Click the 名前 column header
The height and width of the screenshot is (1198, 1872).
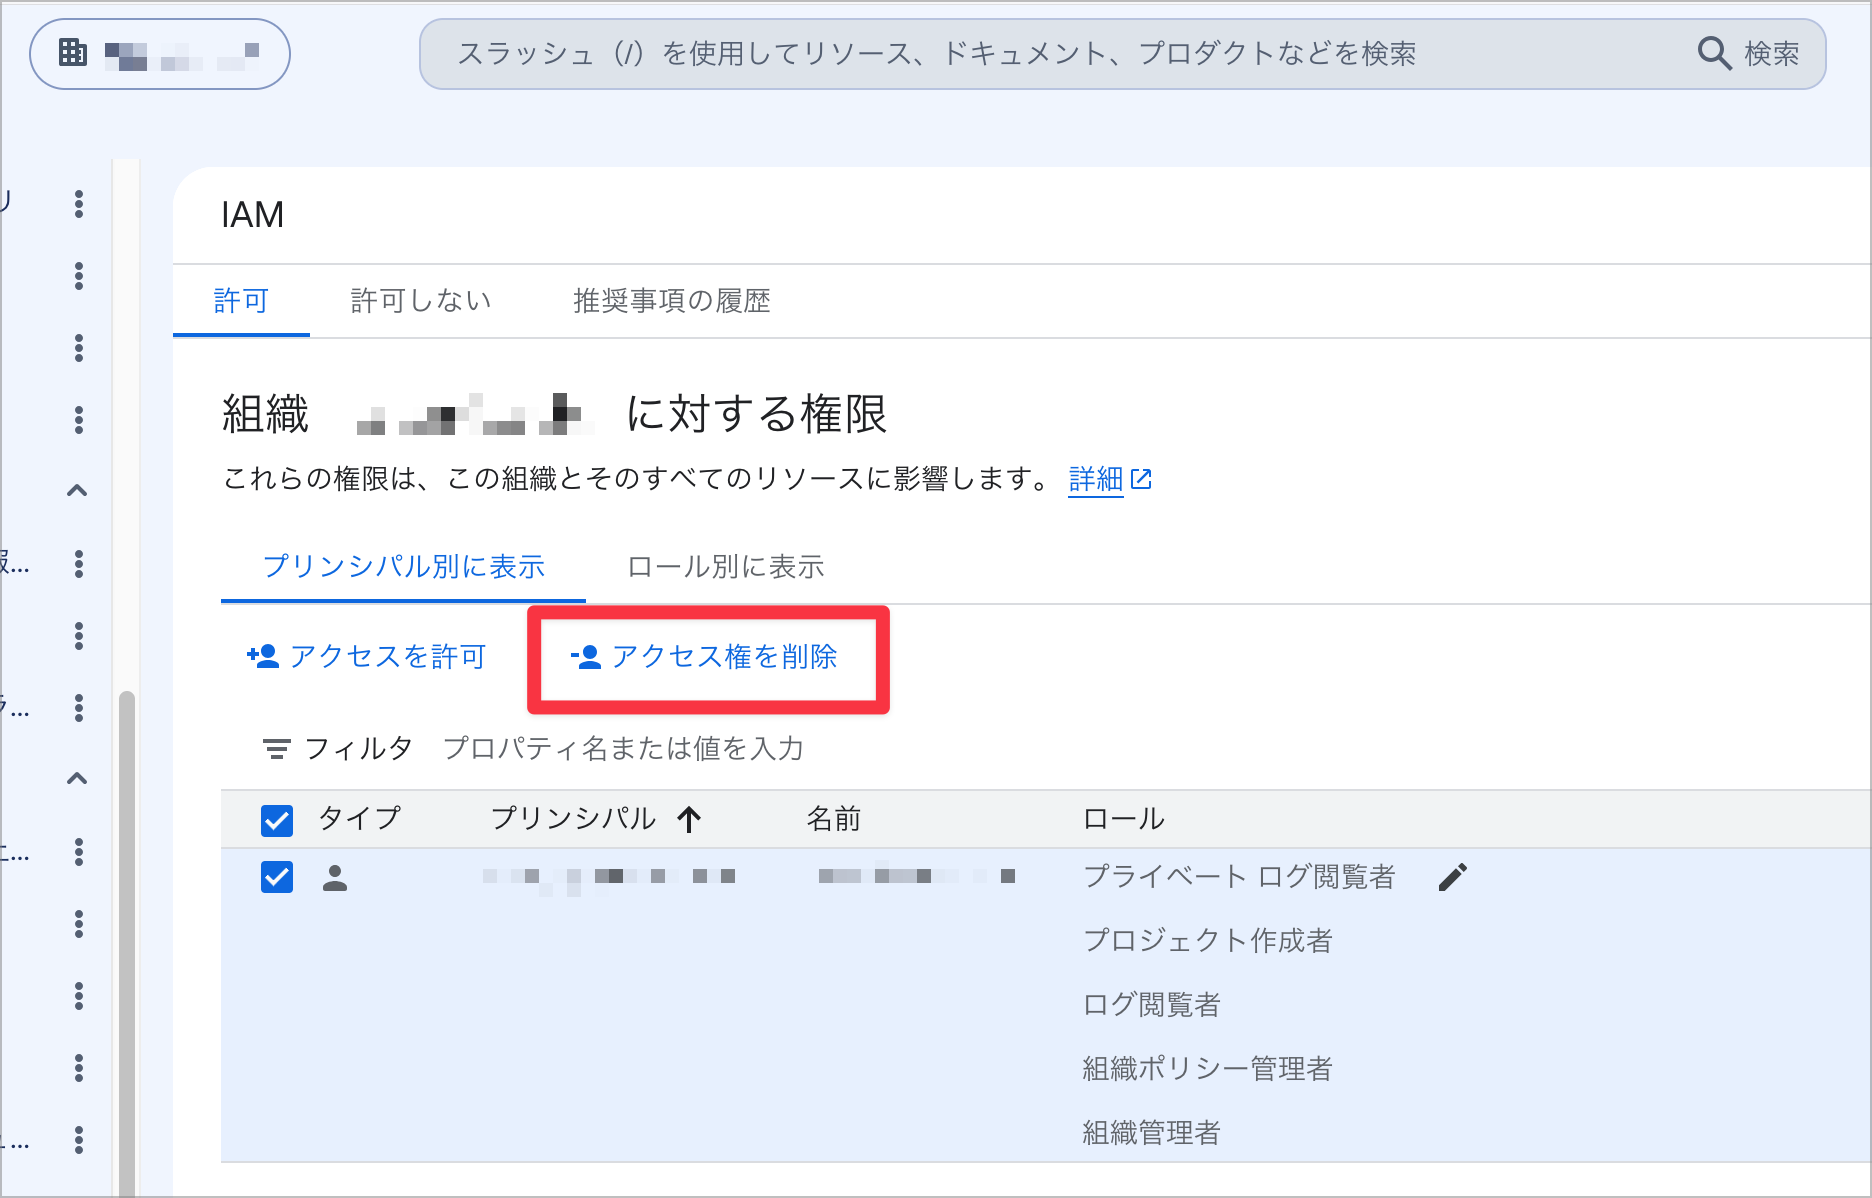pyautogui.click(x=834, y=819)
